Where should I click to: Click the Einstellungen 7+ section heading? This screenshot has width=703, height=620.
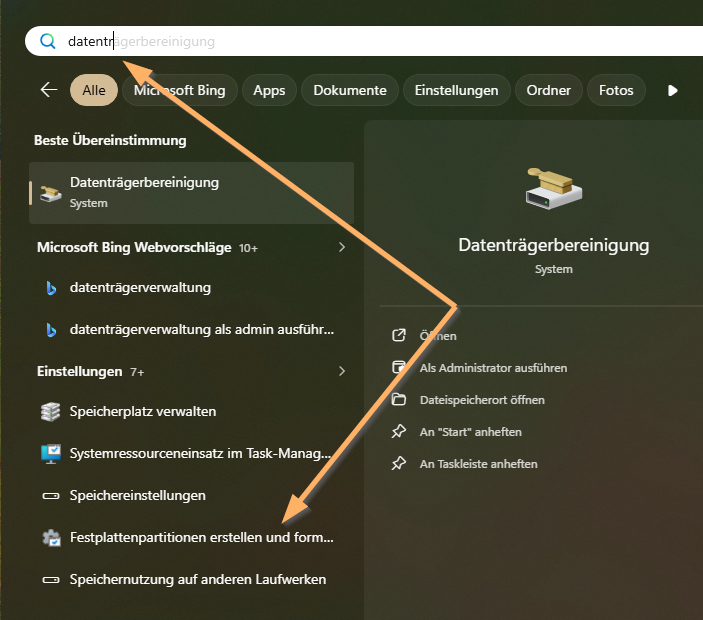(x=91, y=372)
